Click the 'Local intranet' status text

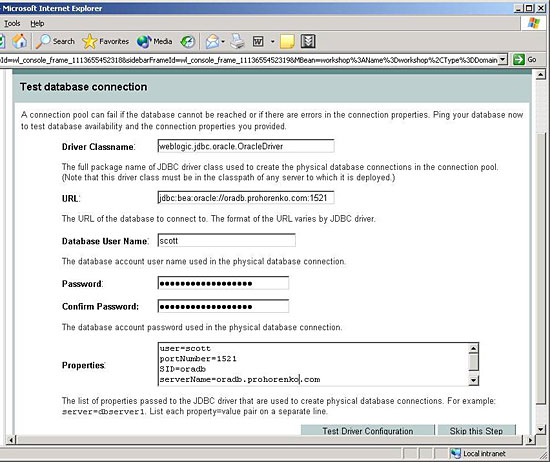pos(484,454)
